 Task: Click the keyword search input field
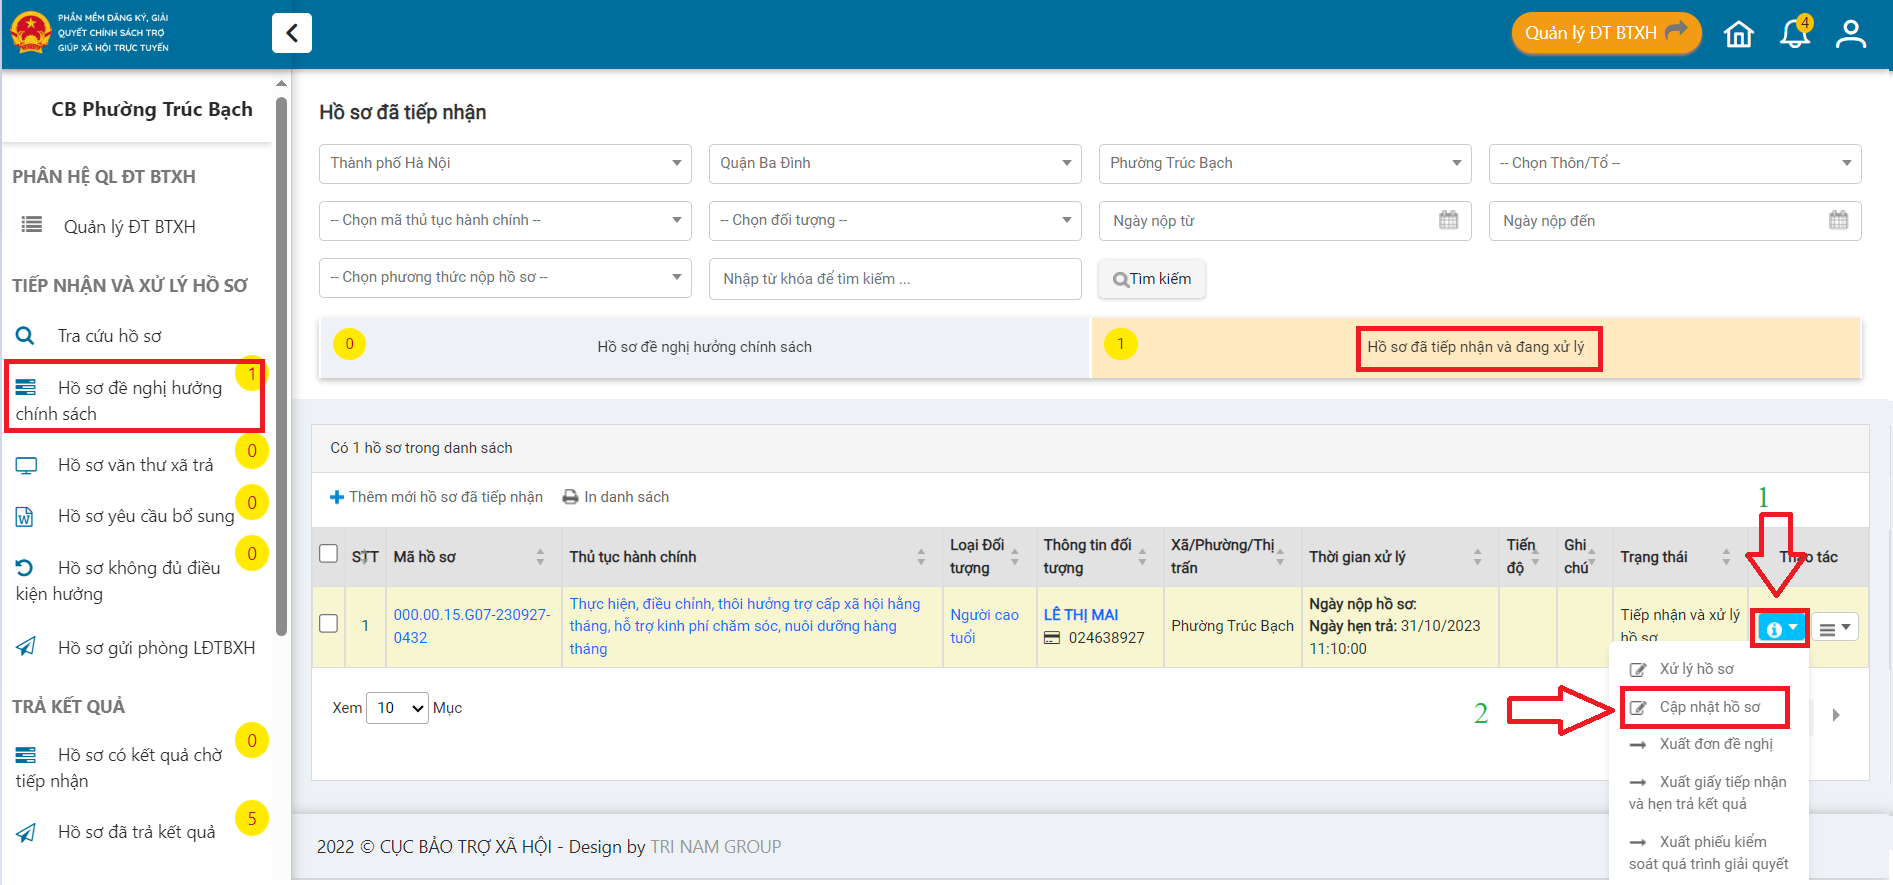(x=894, y=279)
